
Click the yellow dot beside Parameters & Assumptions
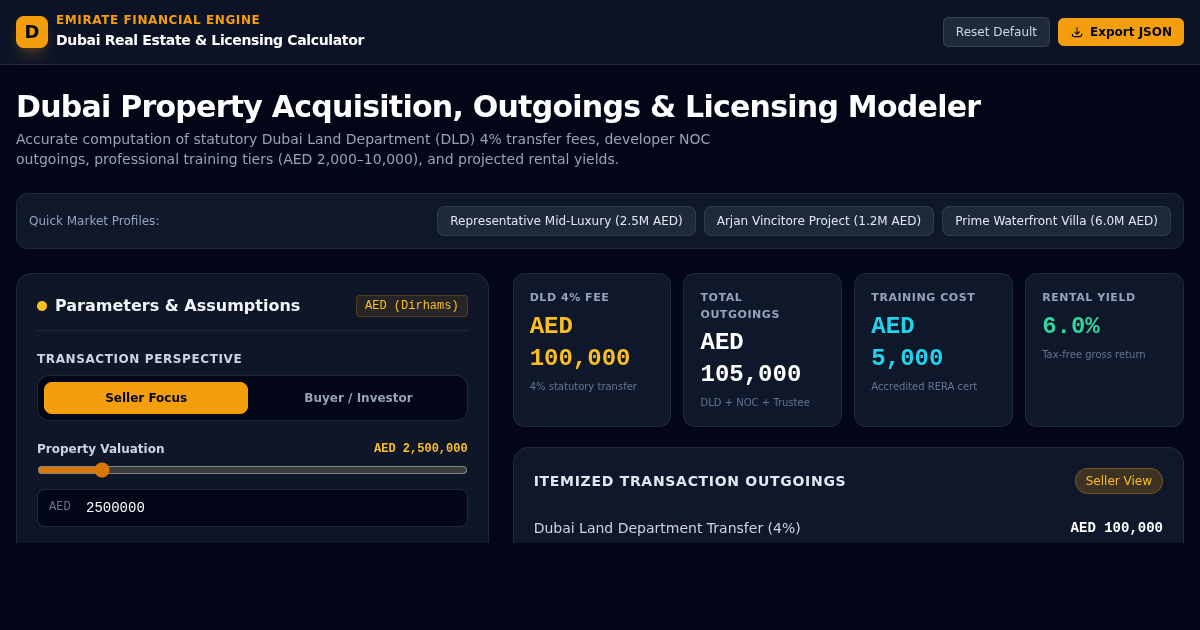click(42, 306)
